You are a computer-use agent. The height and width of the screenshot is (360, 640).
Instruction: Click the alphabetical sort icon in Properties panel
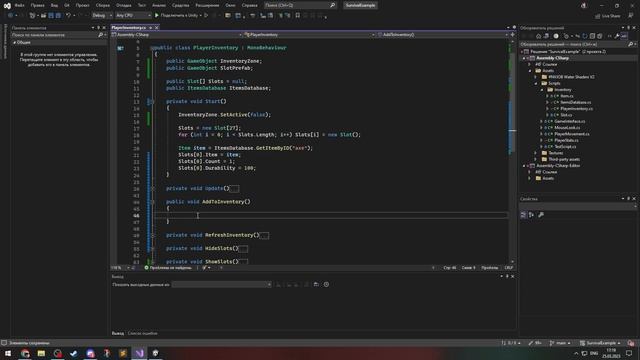pos(531,215)
